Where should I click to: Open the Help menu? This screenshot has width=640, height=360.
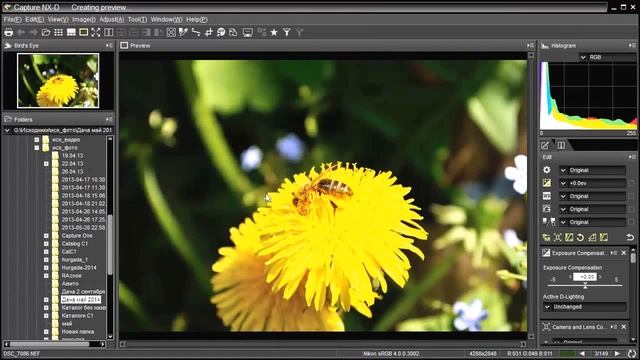pos(197,19)
